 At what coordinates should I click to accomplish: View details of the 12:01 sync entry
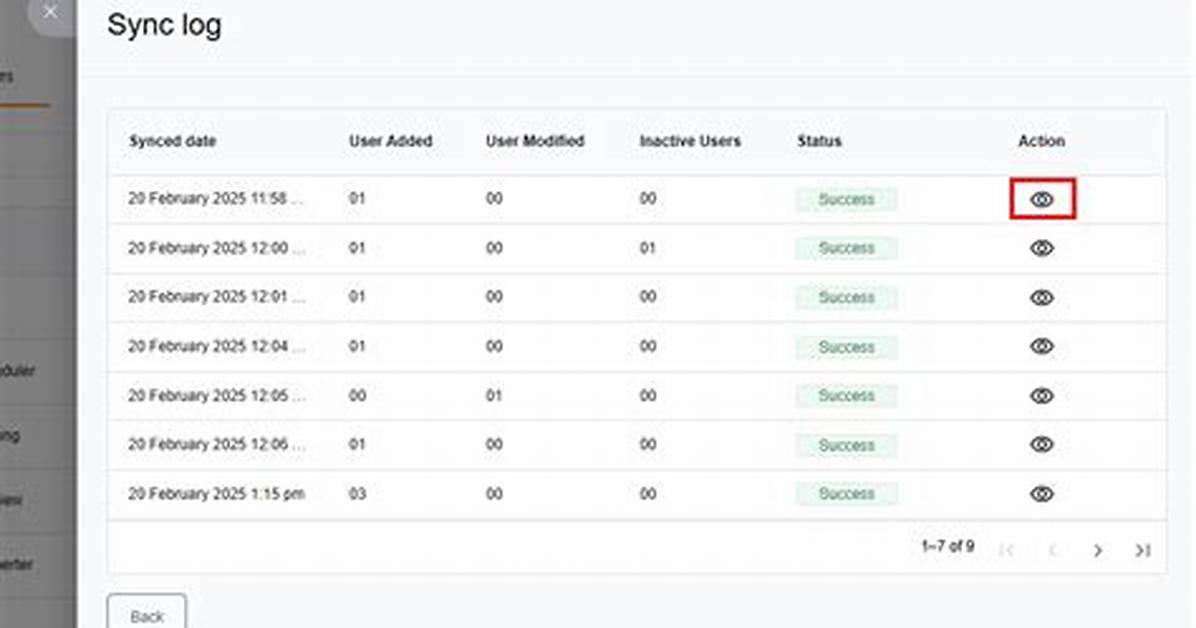click(x=1042, y=298)
